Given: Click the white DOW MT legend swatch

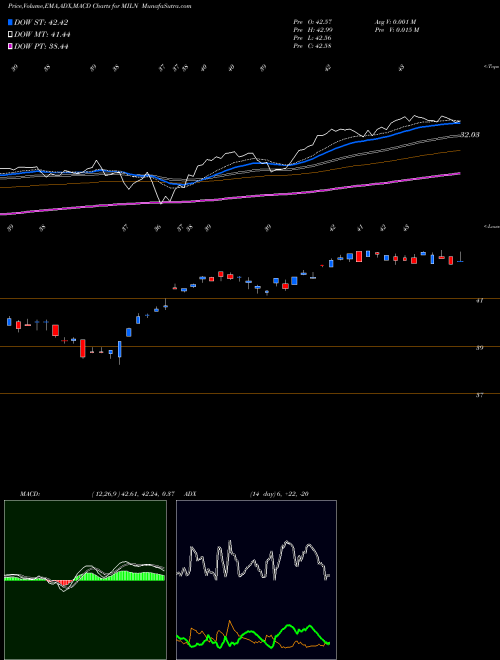Looking at the screenshot, I should 10,35.
